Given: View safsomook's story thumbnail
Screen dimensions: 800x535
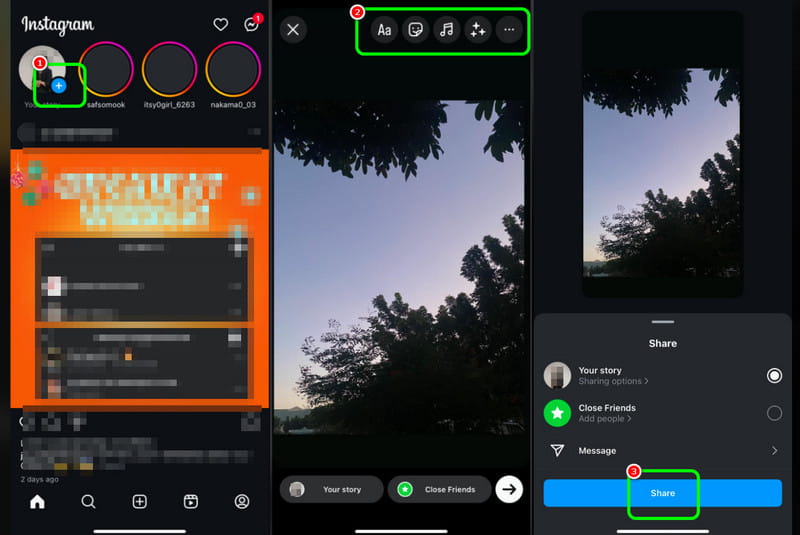Looking at the screenshot, I should [106, 69].
